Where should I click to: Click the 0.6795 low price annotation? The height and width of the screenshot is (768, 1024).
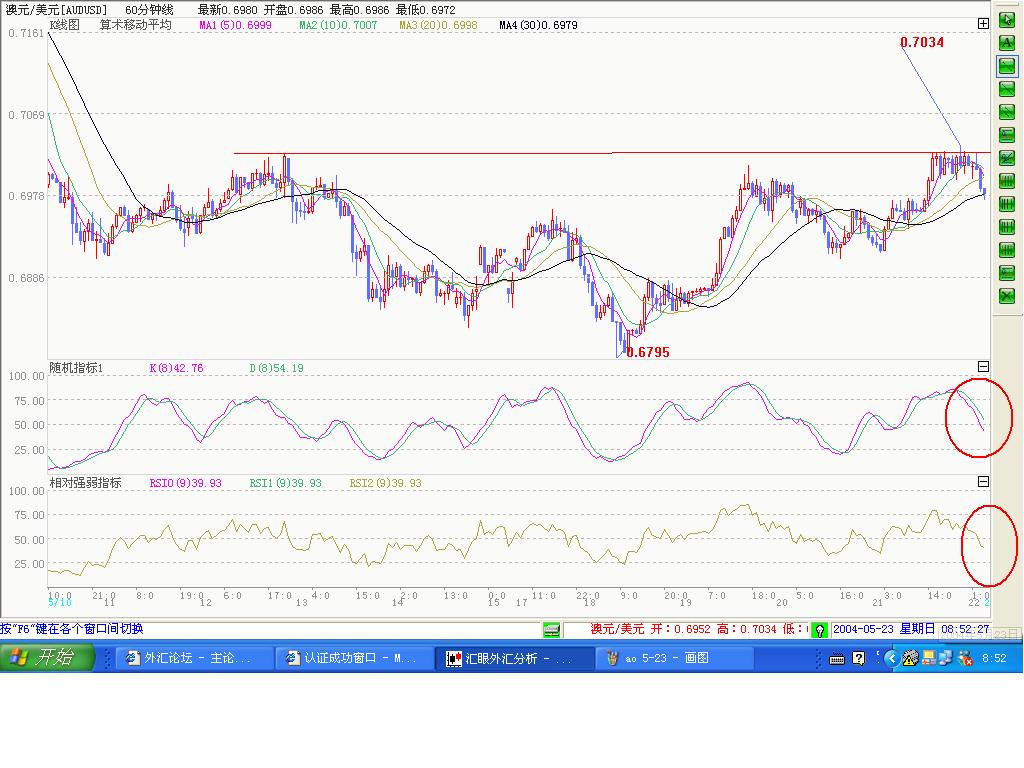coord(648,353)
